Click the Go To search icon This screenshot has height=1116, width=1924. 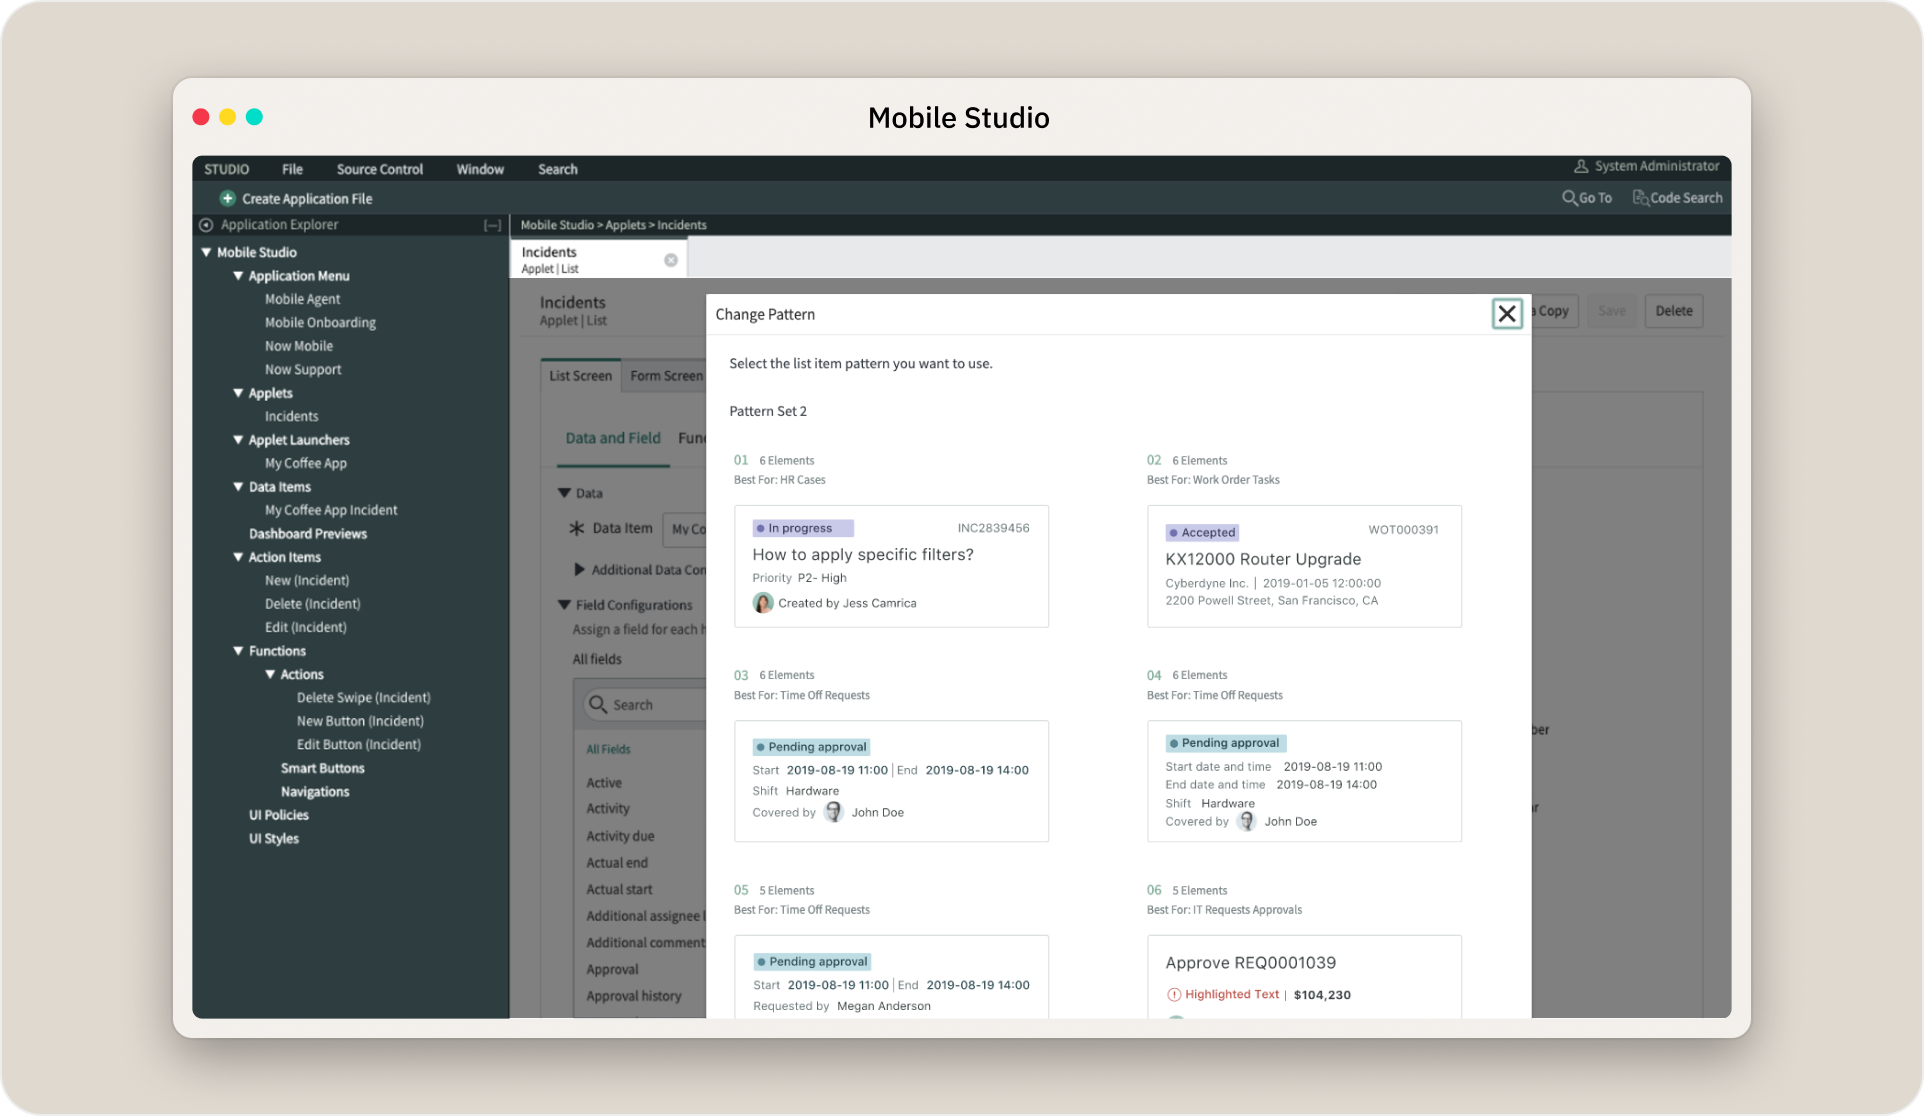click(1569, 198)
